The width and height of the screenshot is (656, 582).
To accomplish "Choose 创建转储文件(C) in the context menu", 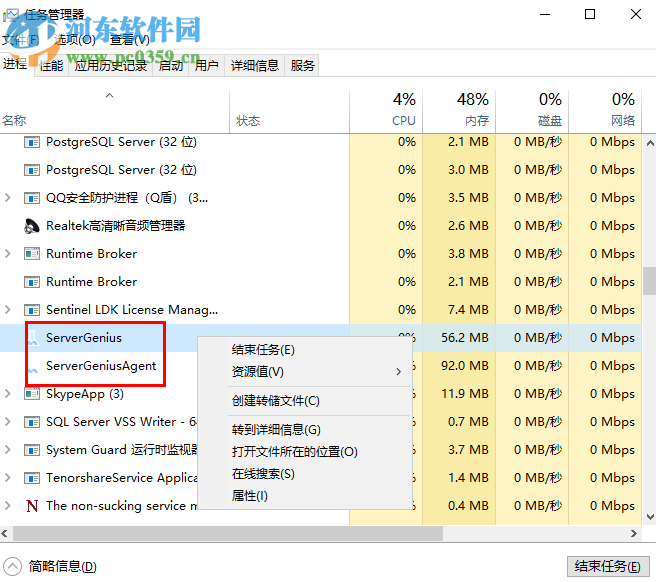I will [x=276, y=401].
